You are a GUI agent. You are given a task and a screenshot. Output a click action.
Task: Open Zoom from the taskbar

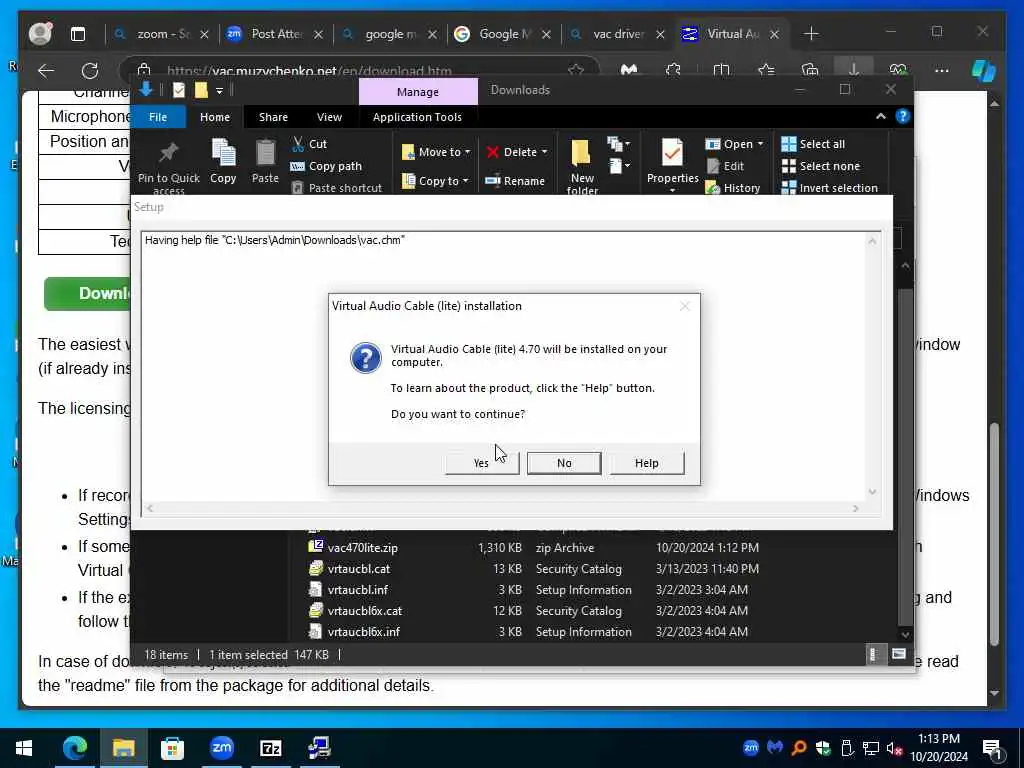(221, 748)
